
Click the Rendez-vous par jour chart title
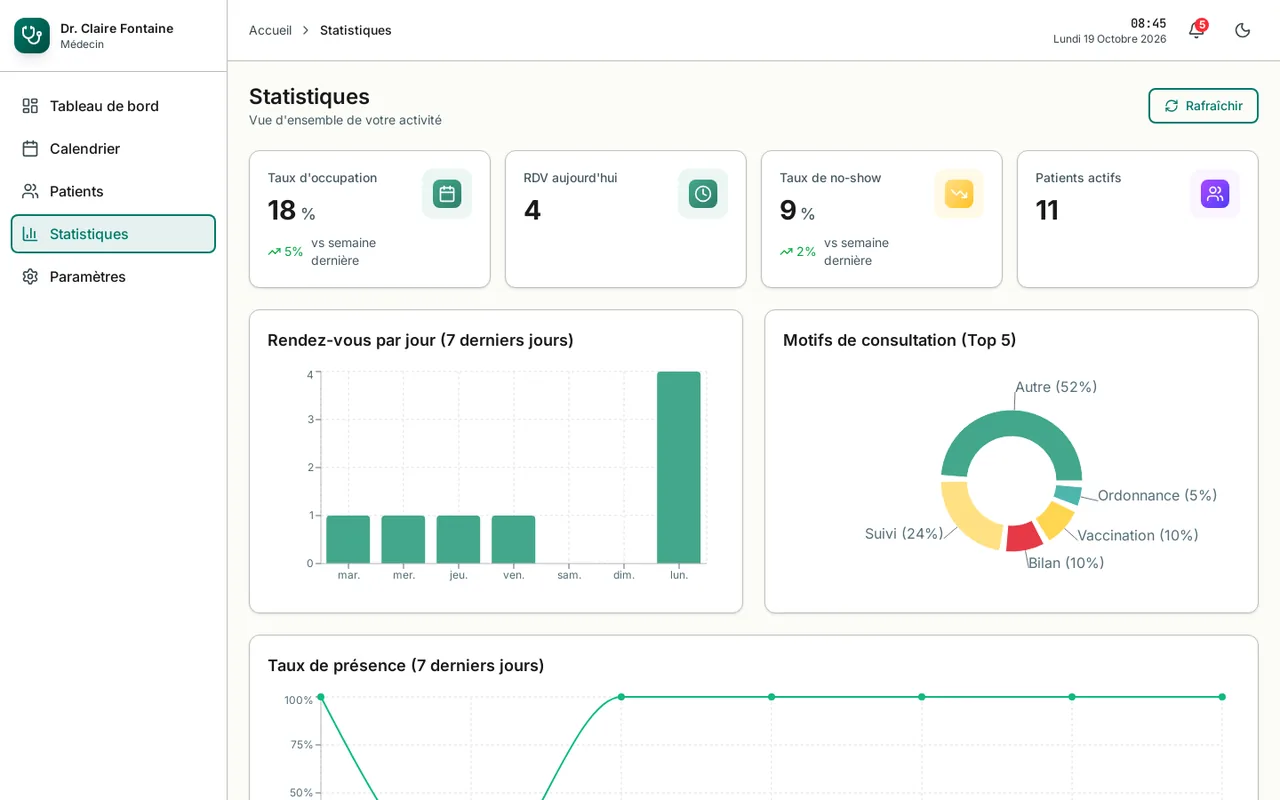(x=421, y=340)
